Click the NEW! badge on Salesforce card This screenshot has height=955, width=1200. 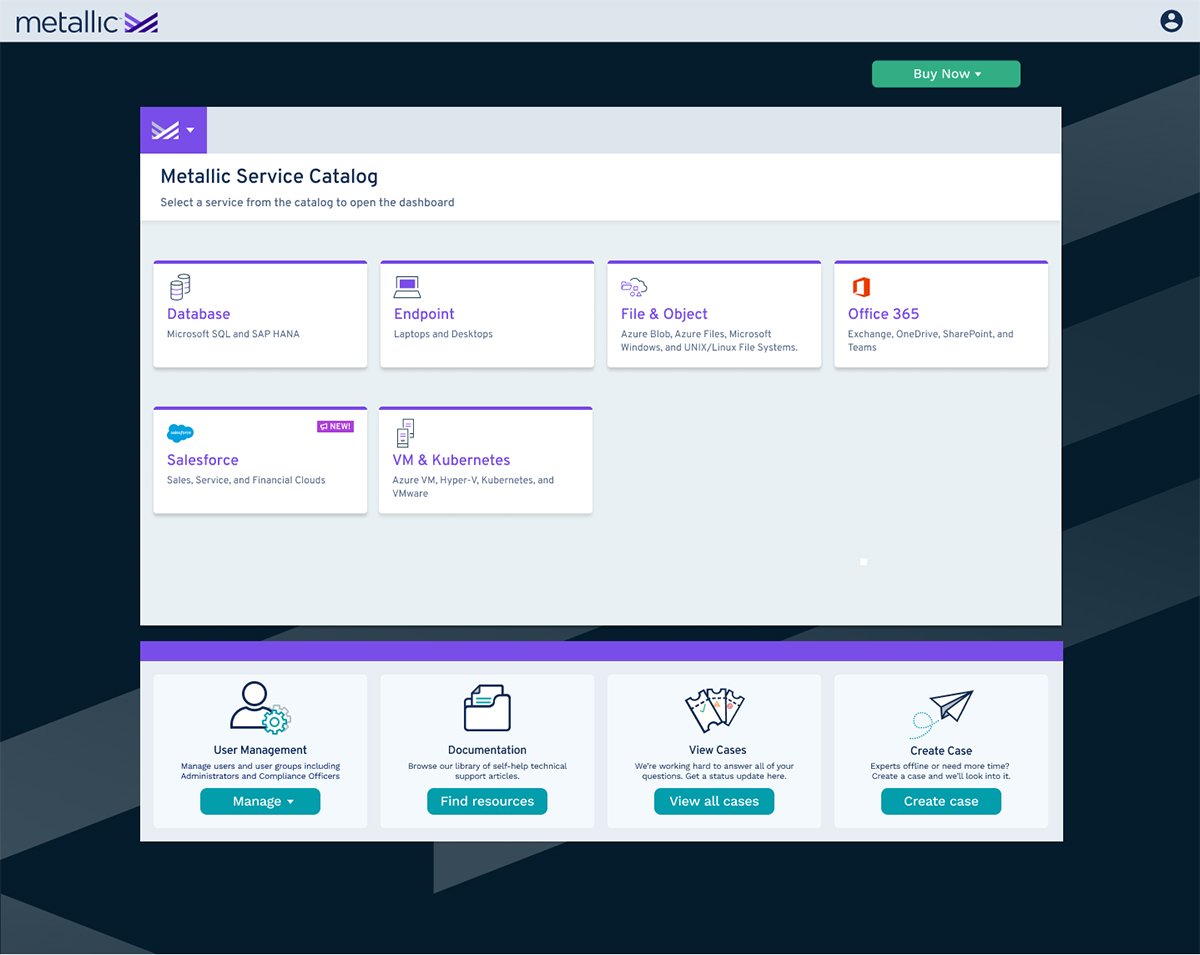336,425
